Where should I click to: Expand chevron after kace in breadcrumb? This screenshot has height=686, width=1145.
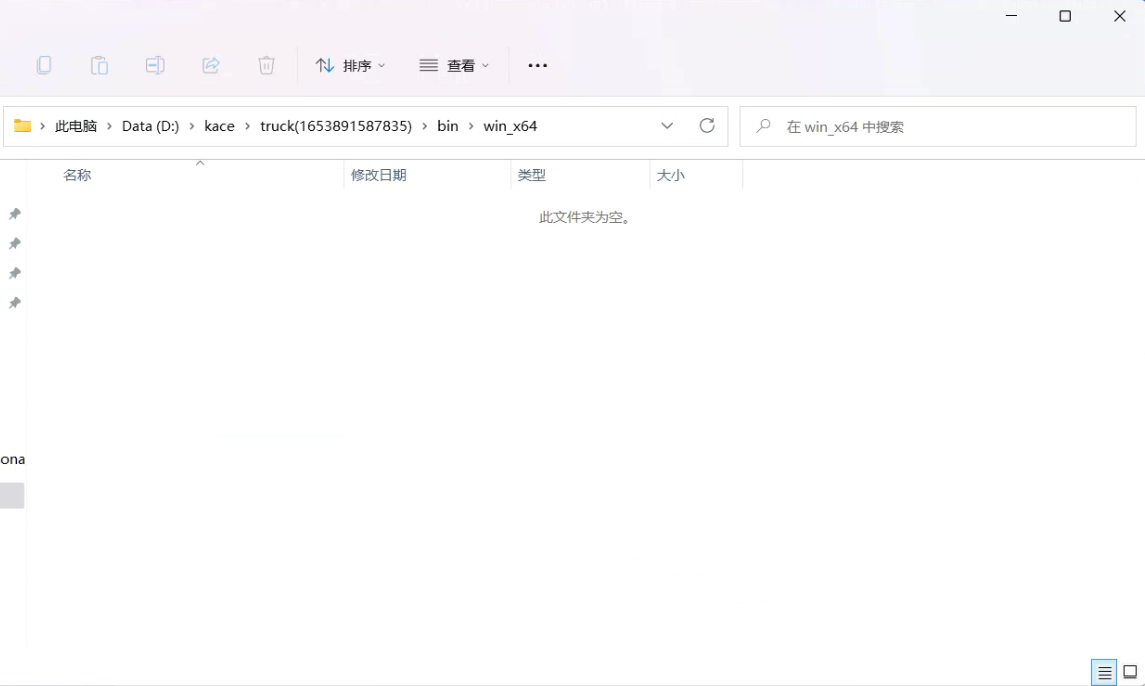pos(248,126)
